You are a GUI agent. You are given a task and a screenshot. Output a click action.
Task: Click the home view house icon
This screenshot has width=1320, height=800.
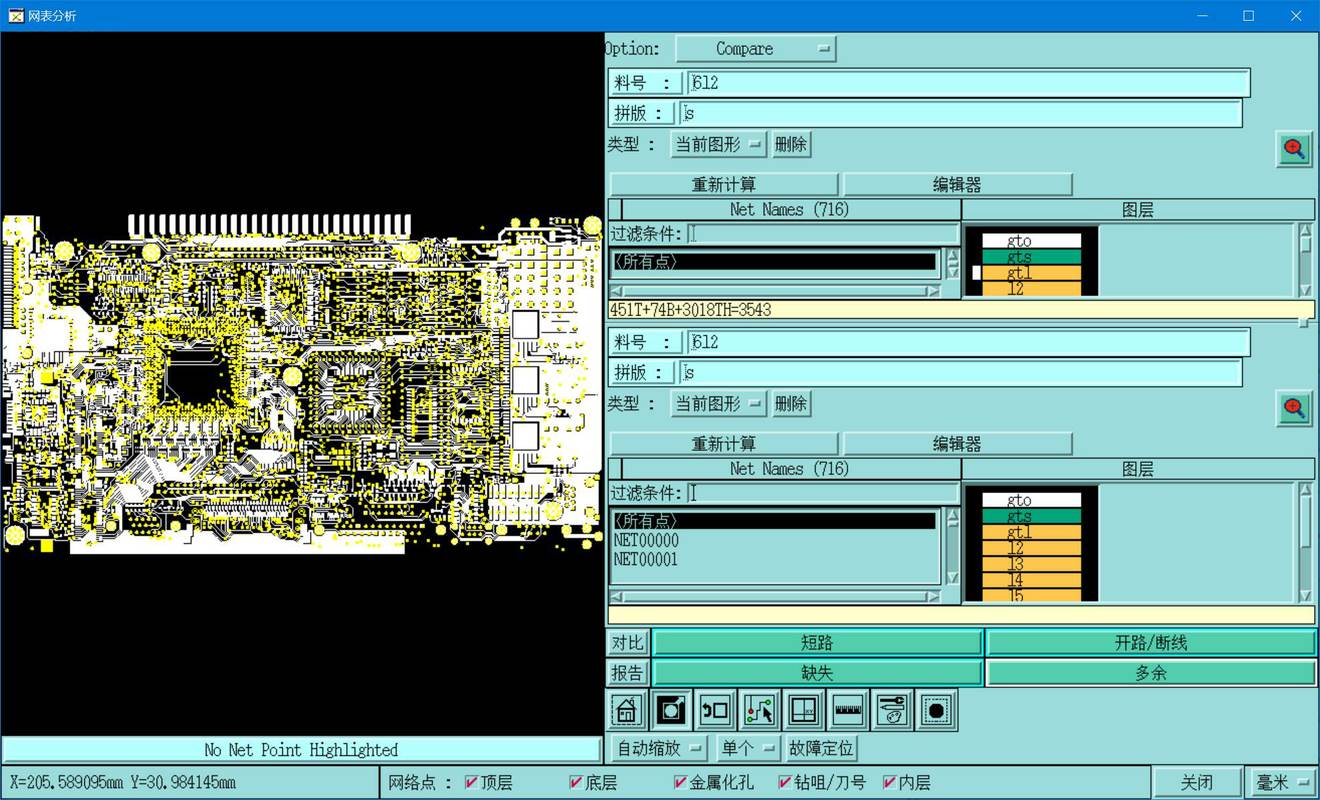[x=626, y=710]
